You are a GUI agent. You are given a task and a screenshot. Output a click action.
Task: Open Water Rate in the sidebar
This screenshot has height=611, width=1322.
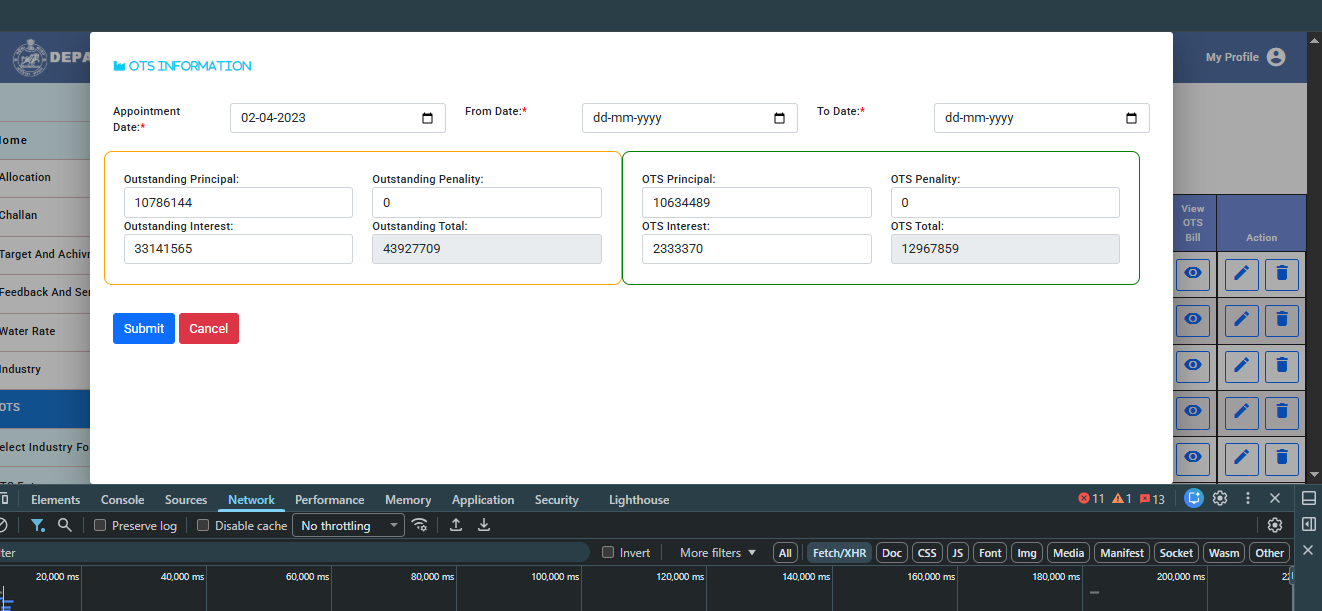(x=45, y=331)
